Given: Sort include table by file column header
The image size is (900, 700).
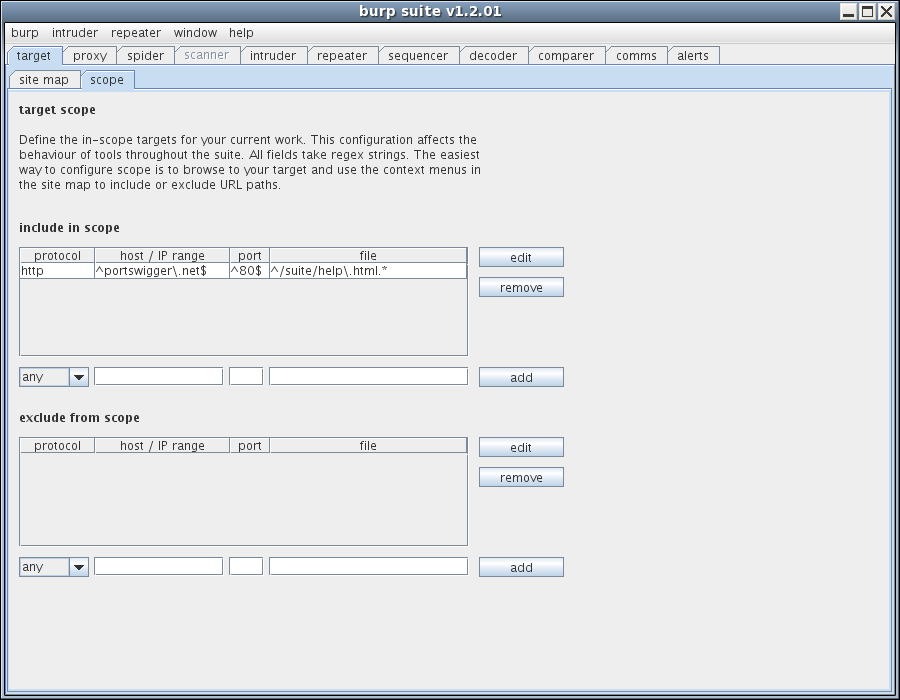Looking at the screenshot, I should (368, 256).
